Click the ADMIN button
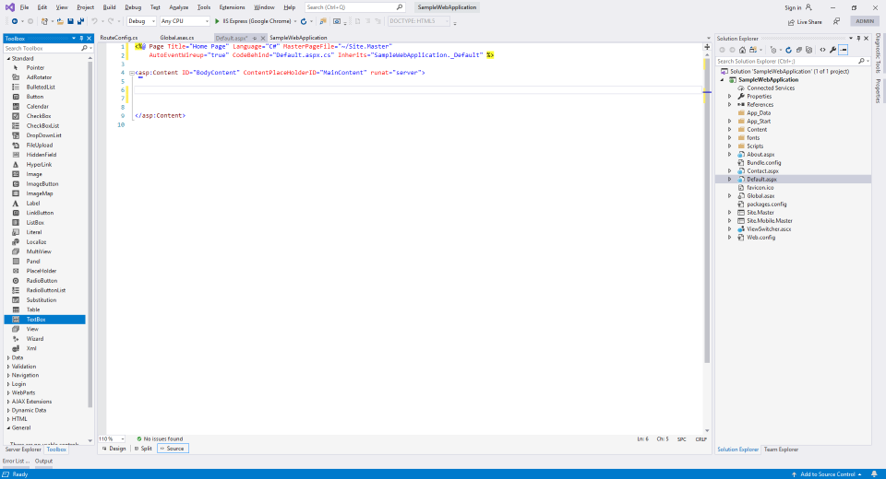This screenshot has height=479, width=886. coord(865,21)
